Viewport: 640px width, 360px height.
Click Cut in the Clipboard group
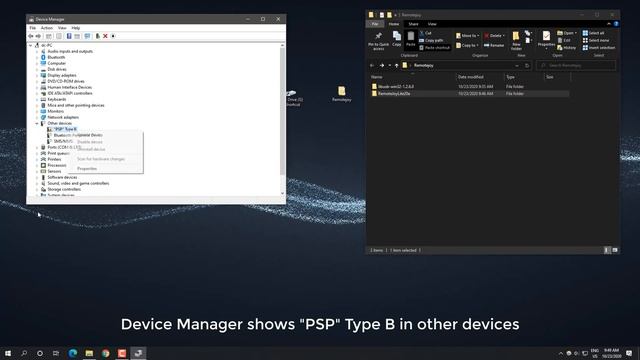[425, 33]
